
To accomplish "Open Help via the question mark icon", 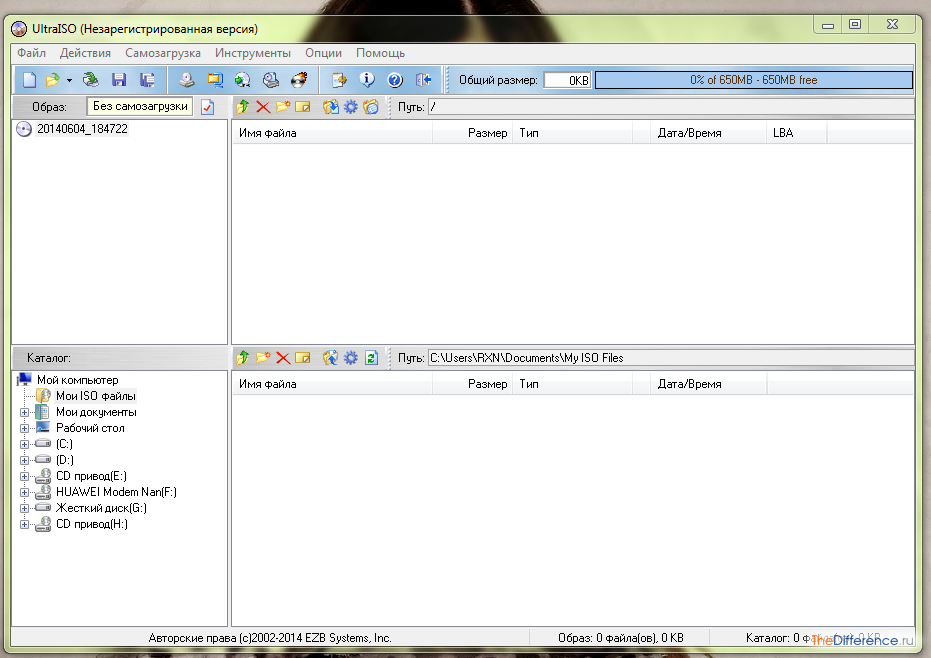I will tap(394, 80).
